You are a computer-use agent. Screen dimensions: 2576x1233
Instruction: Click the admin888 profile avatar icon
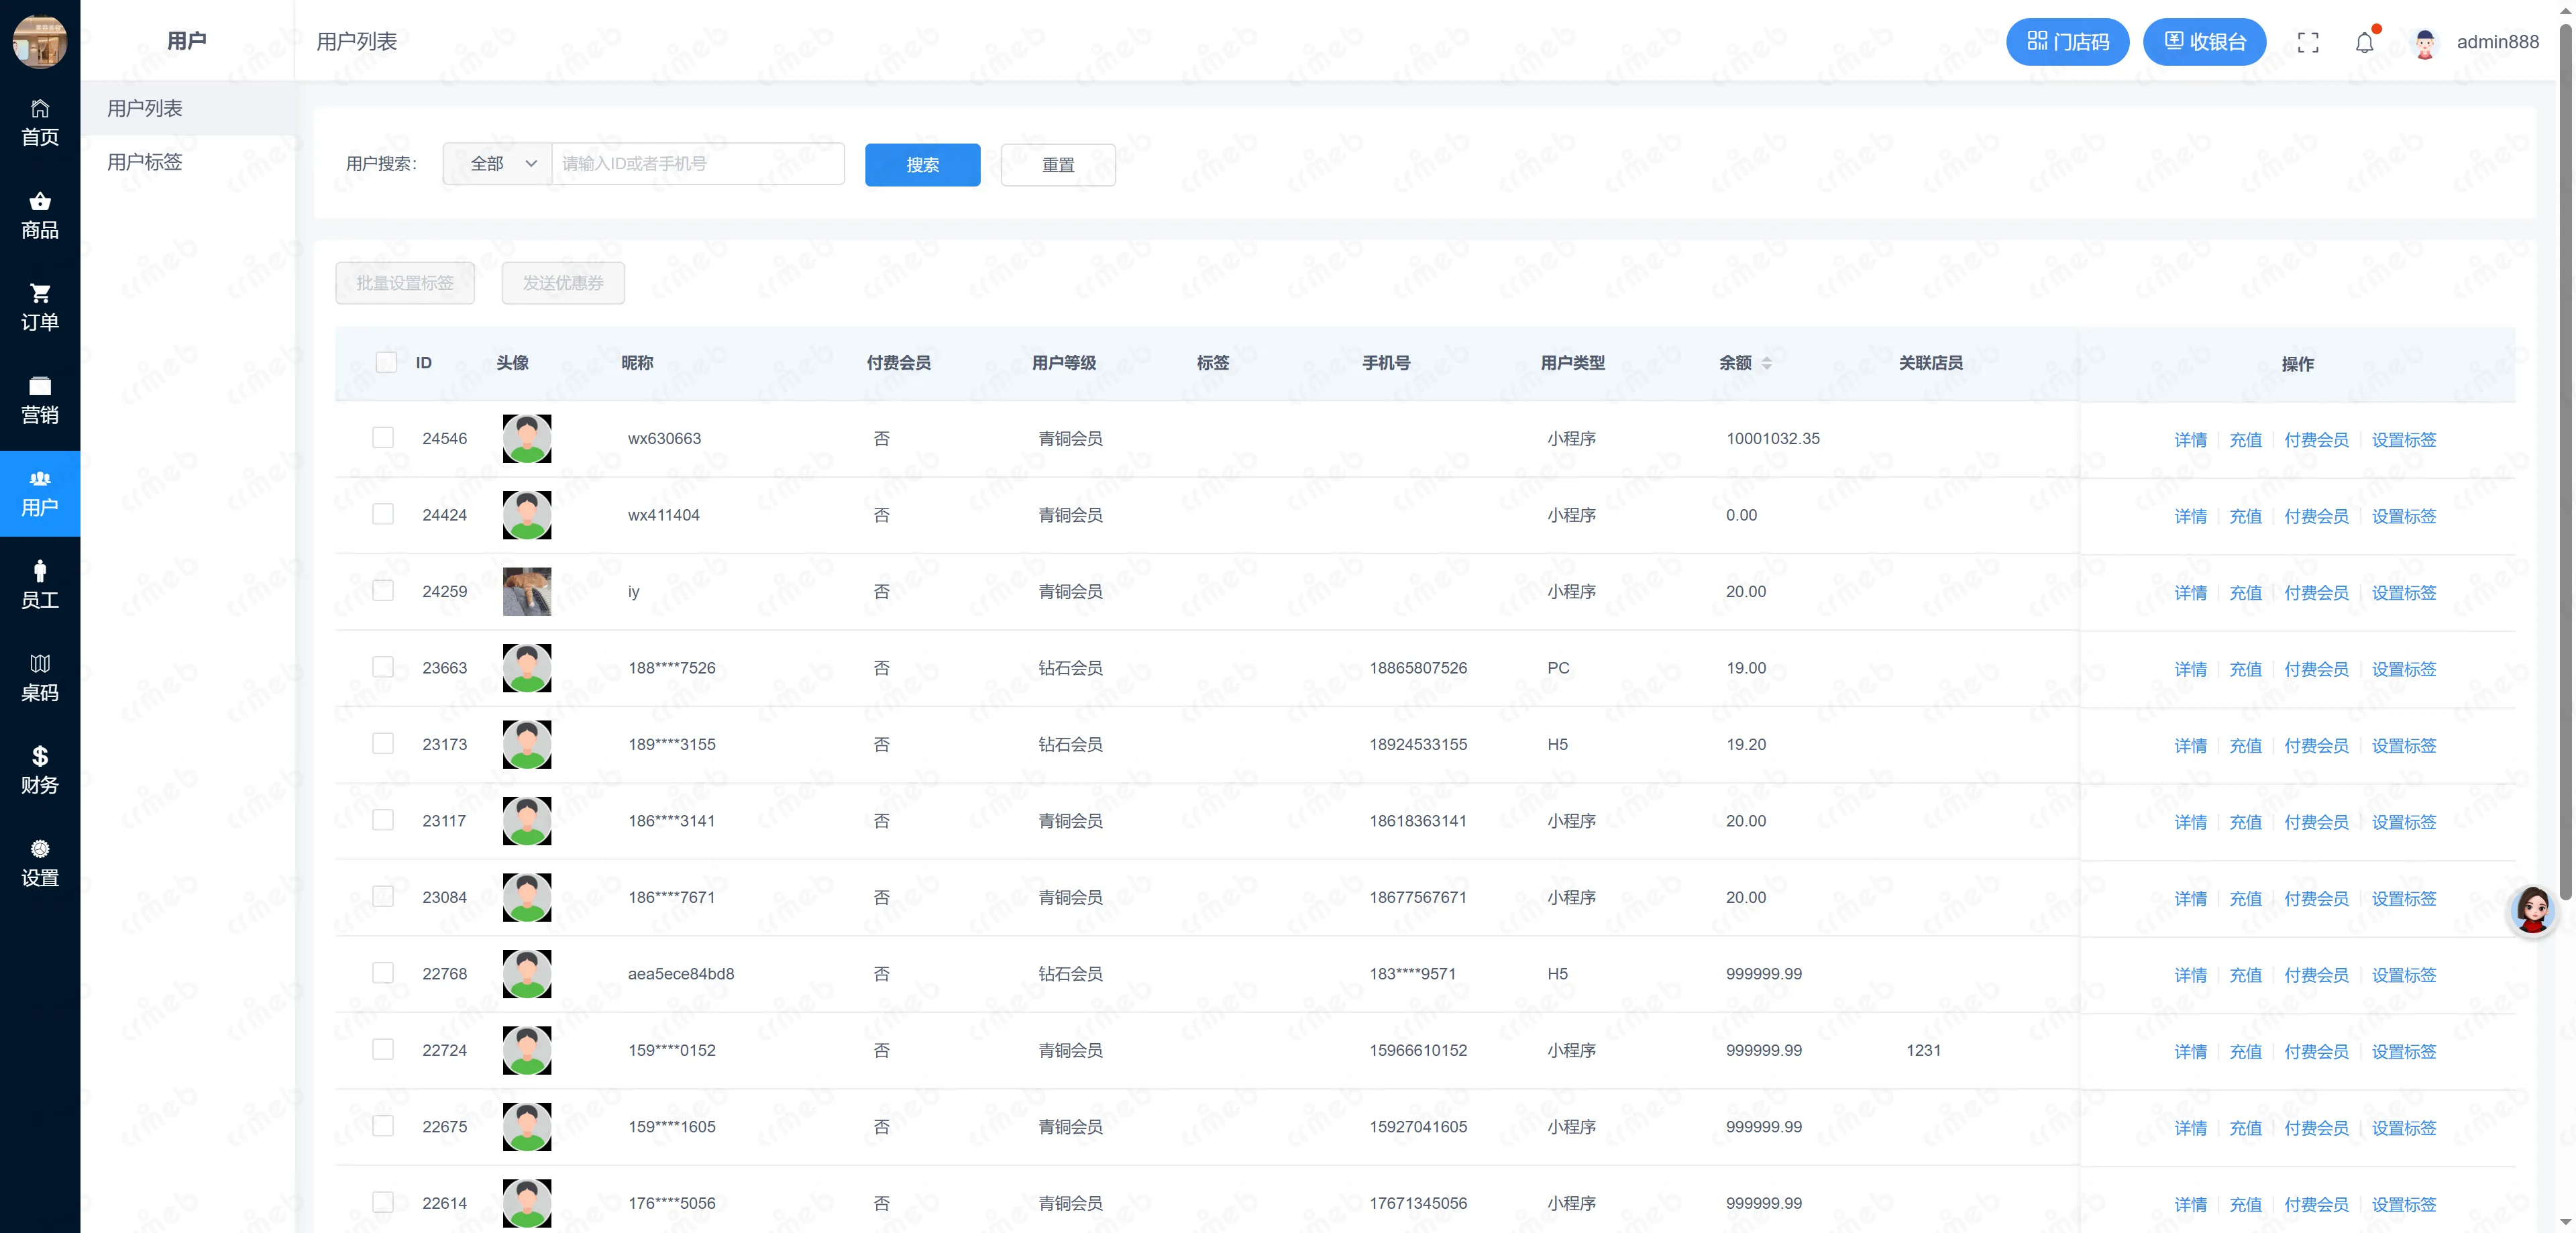(2425, 42)
